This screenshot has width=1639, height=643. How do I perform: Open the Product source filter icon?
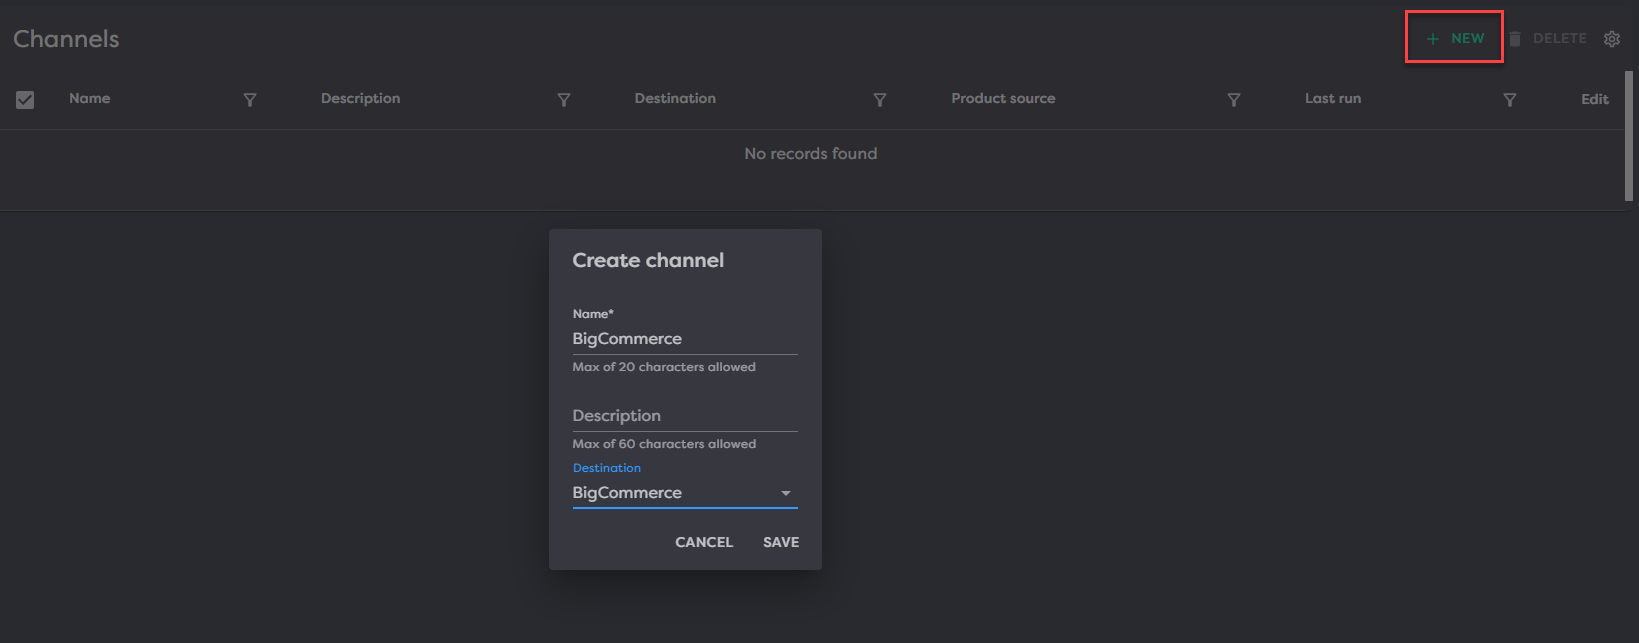coord(1234,100)
